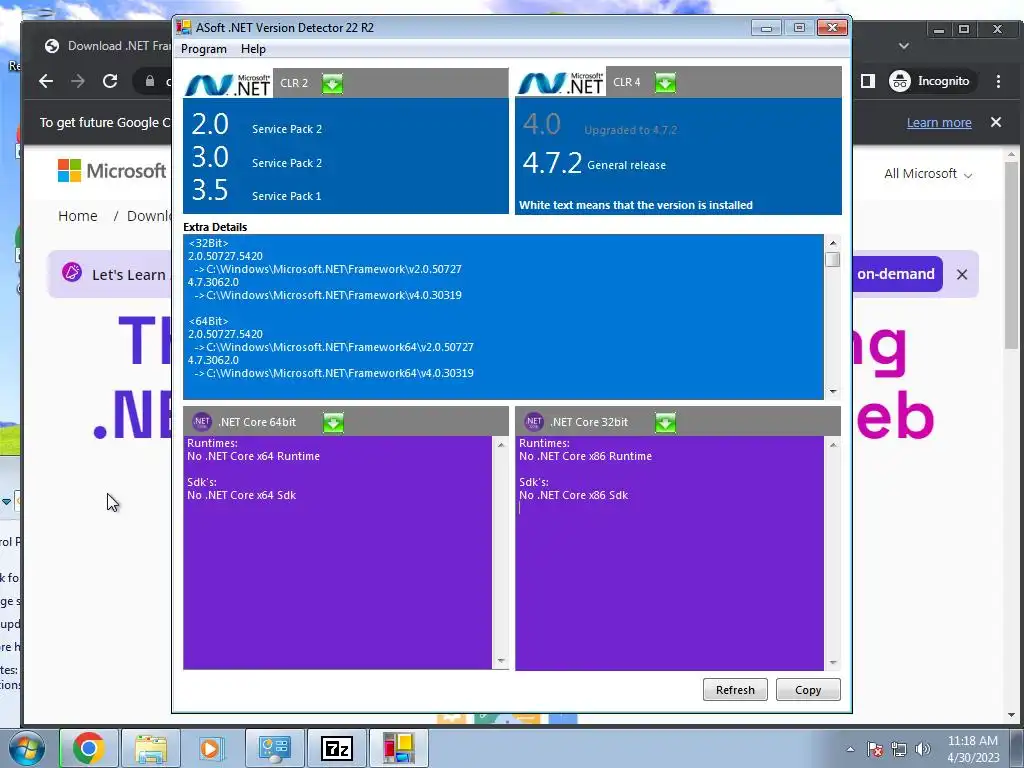The height and width of the screenshot is (768, 1024).
Task: Click the .NET Core 64bit green download icon
Action: tap(333, 423)
